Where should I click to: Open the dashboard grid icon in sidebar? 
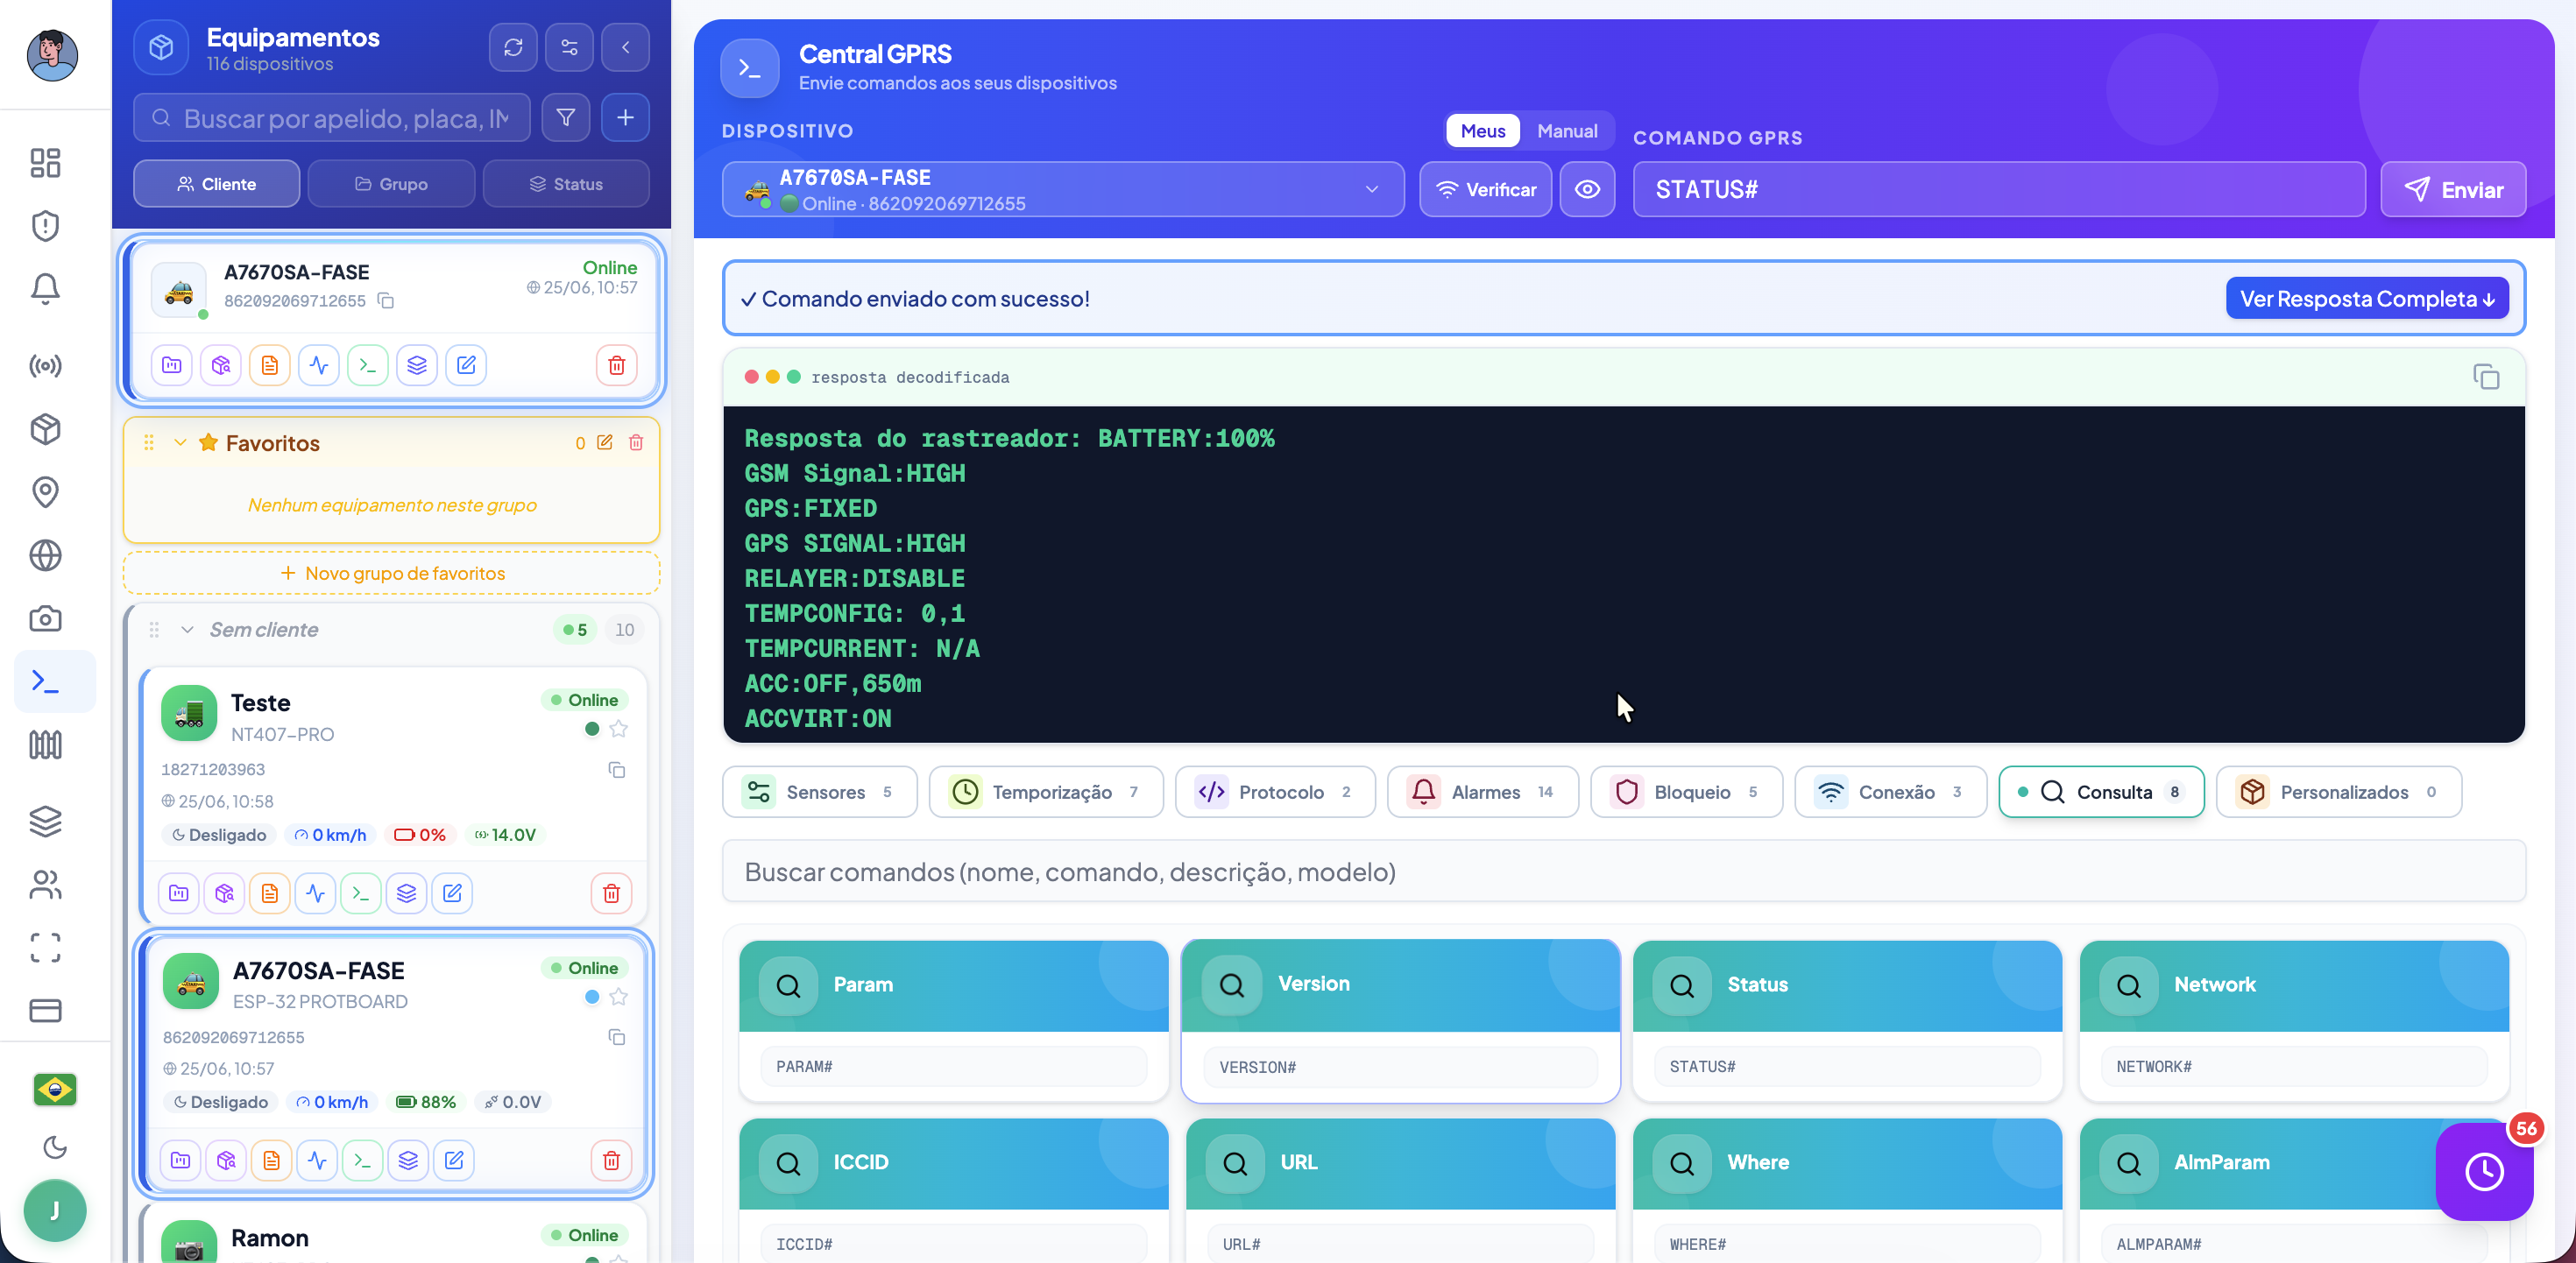click(45, 163)
